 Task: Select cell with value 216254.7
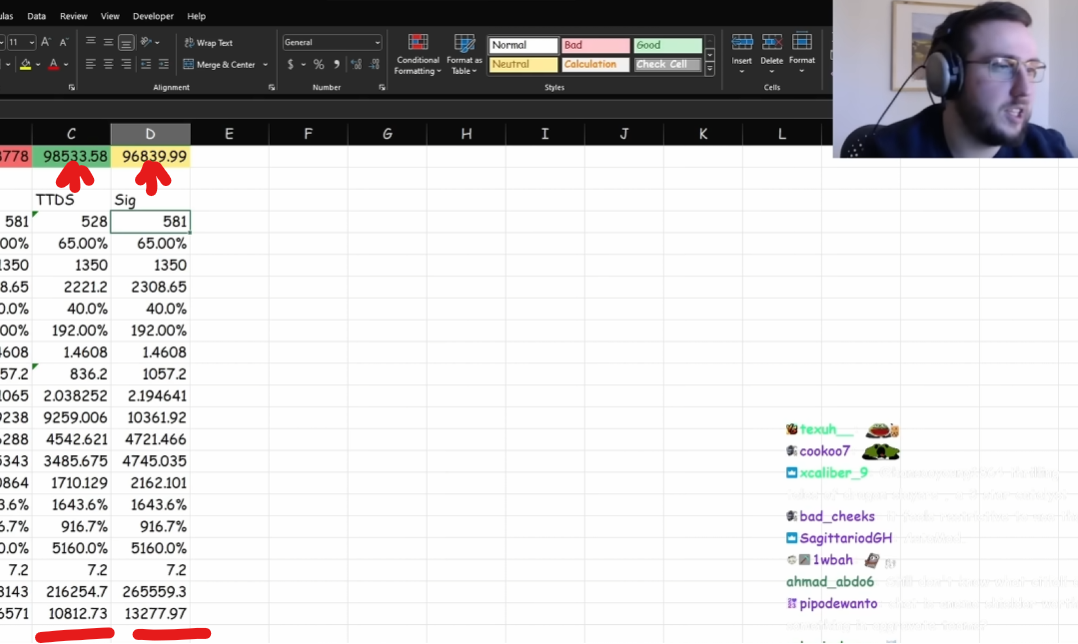click(x=72, y=592)
